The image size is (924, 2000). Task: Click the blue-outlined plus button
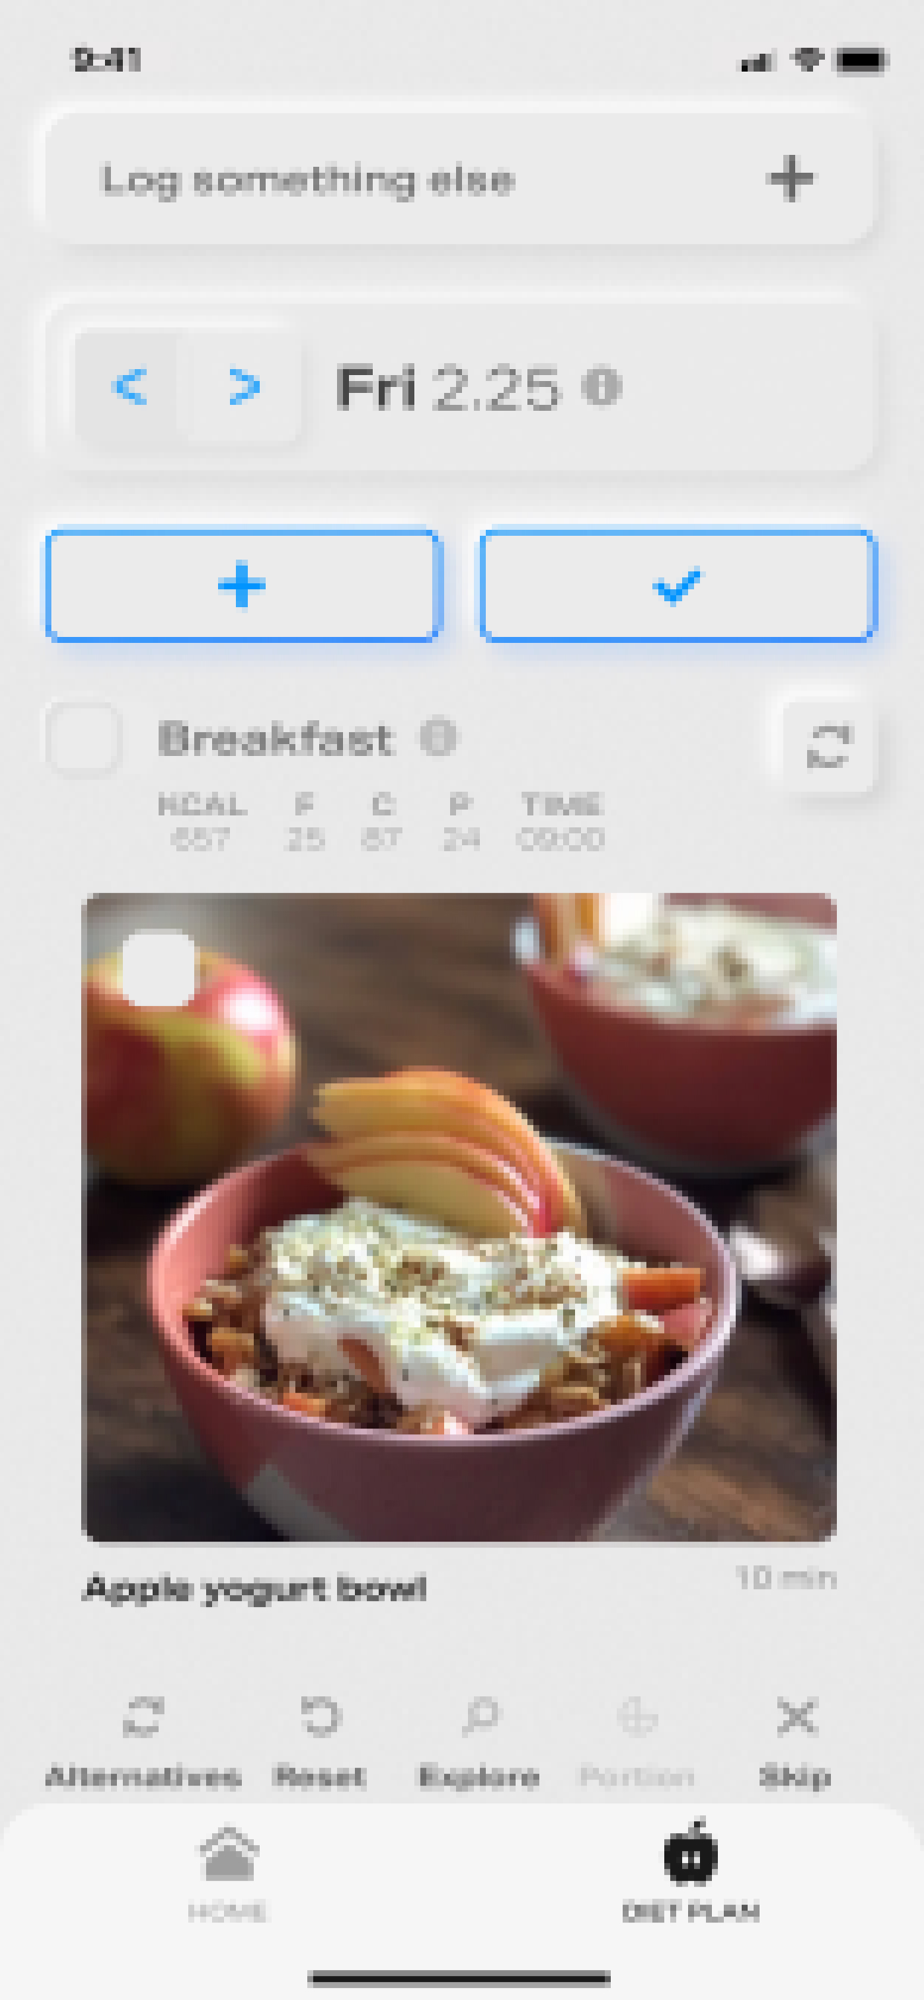[242, 586]
